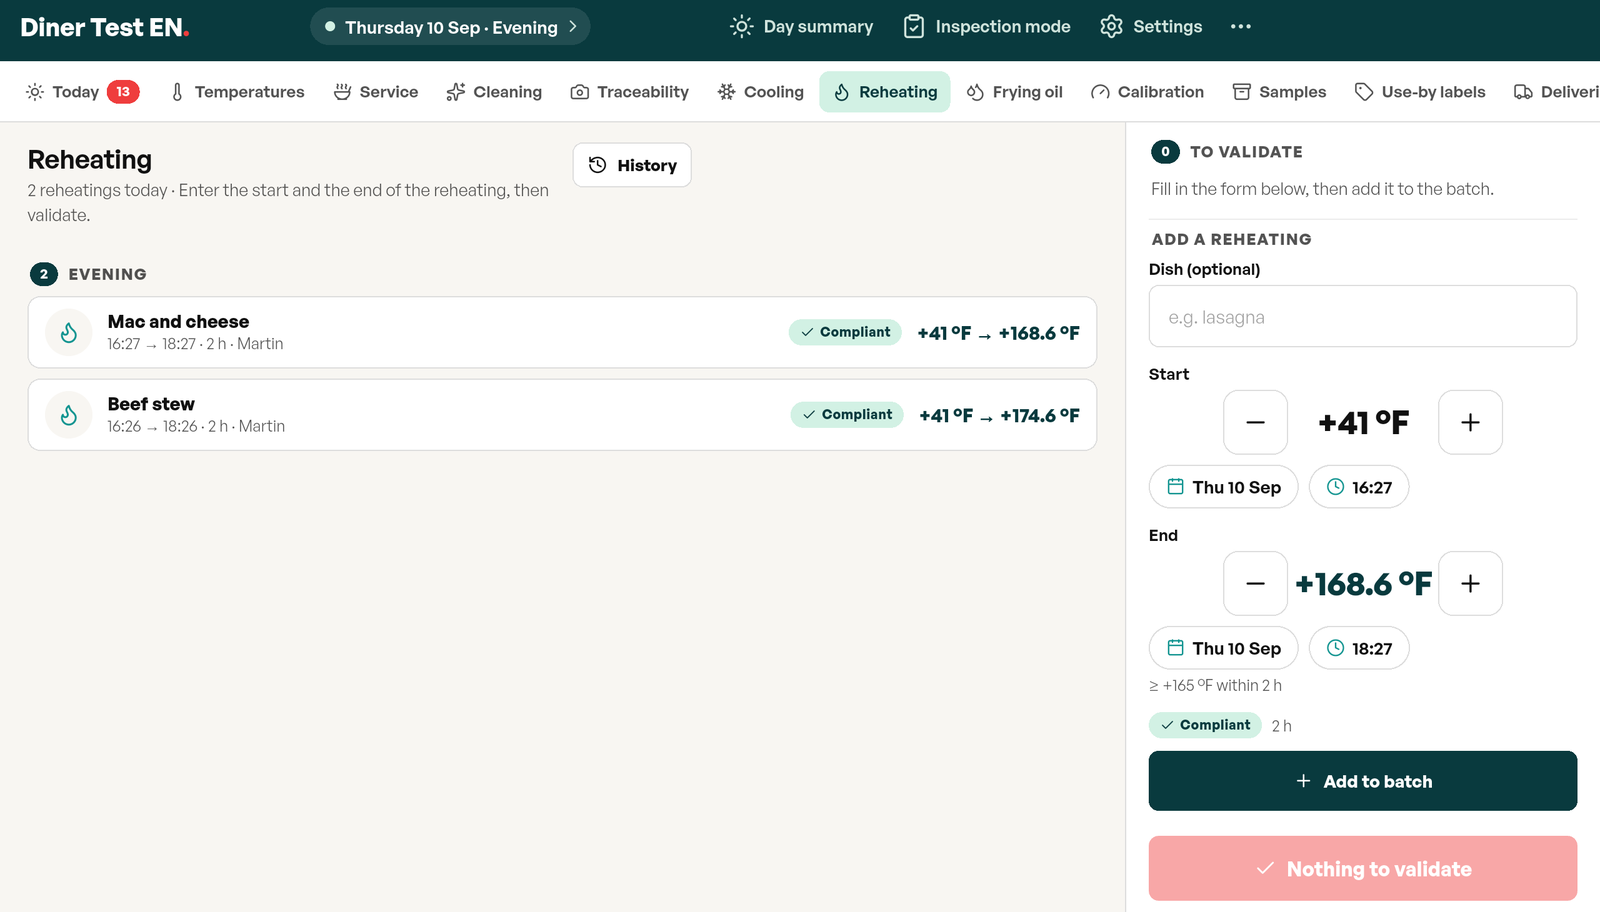Open the Mac and cheese reheating entry
The height and width of the screenshot is (912, 1600).
(562, 332)
